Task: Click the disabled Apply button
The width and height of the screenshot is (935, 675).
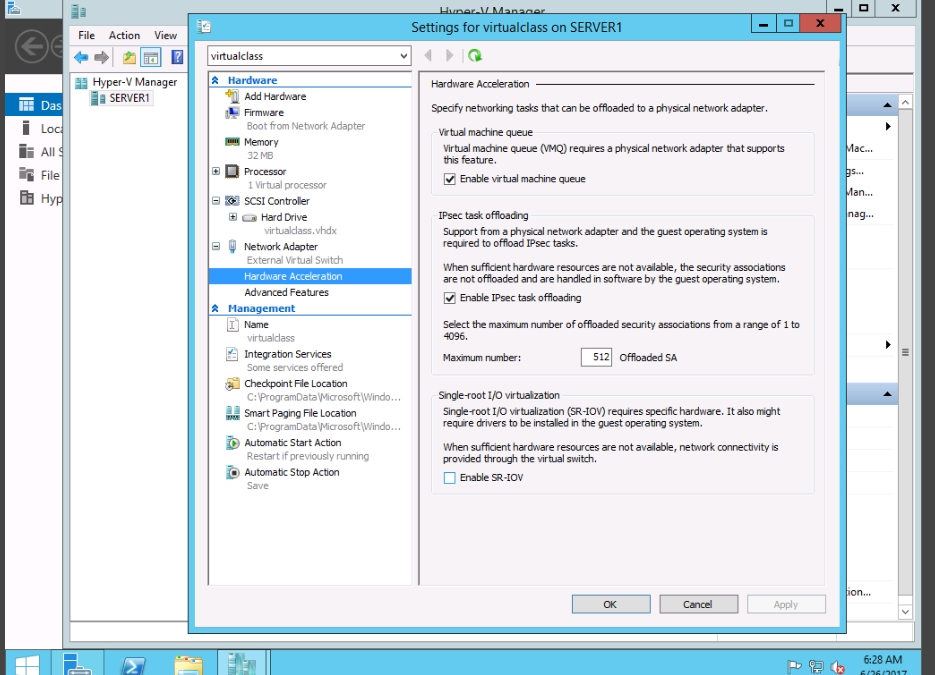Action: point(786,604)
